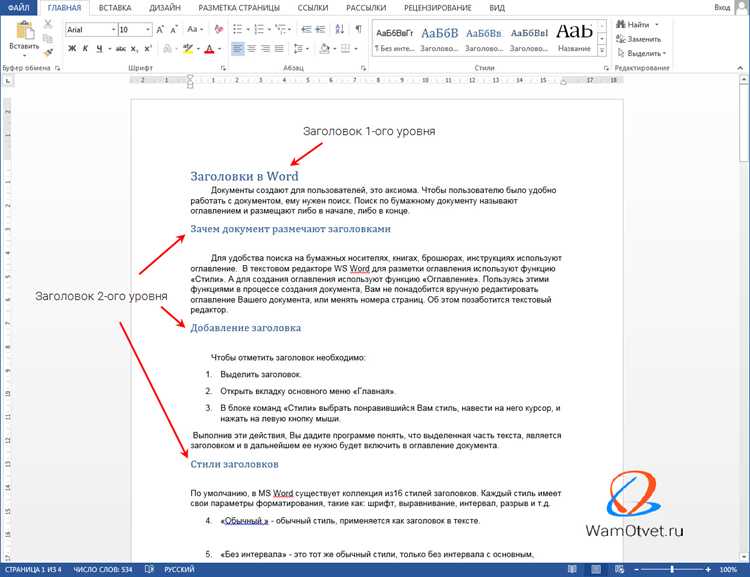
Task: Click the Sort A-Z icon
Action: (340, 29)
